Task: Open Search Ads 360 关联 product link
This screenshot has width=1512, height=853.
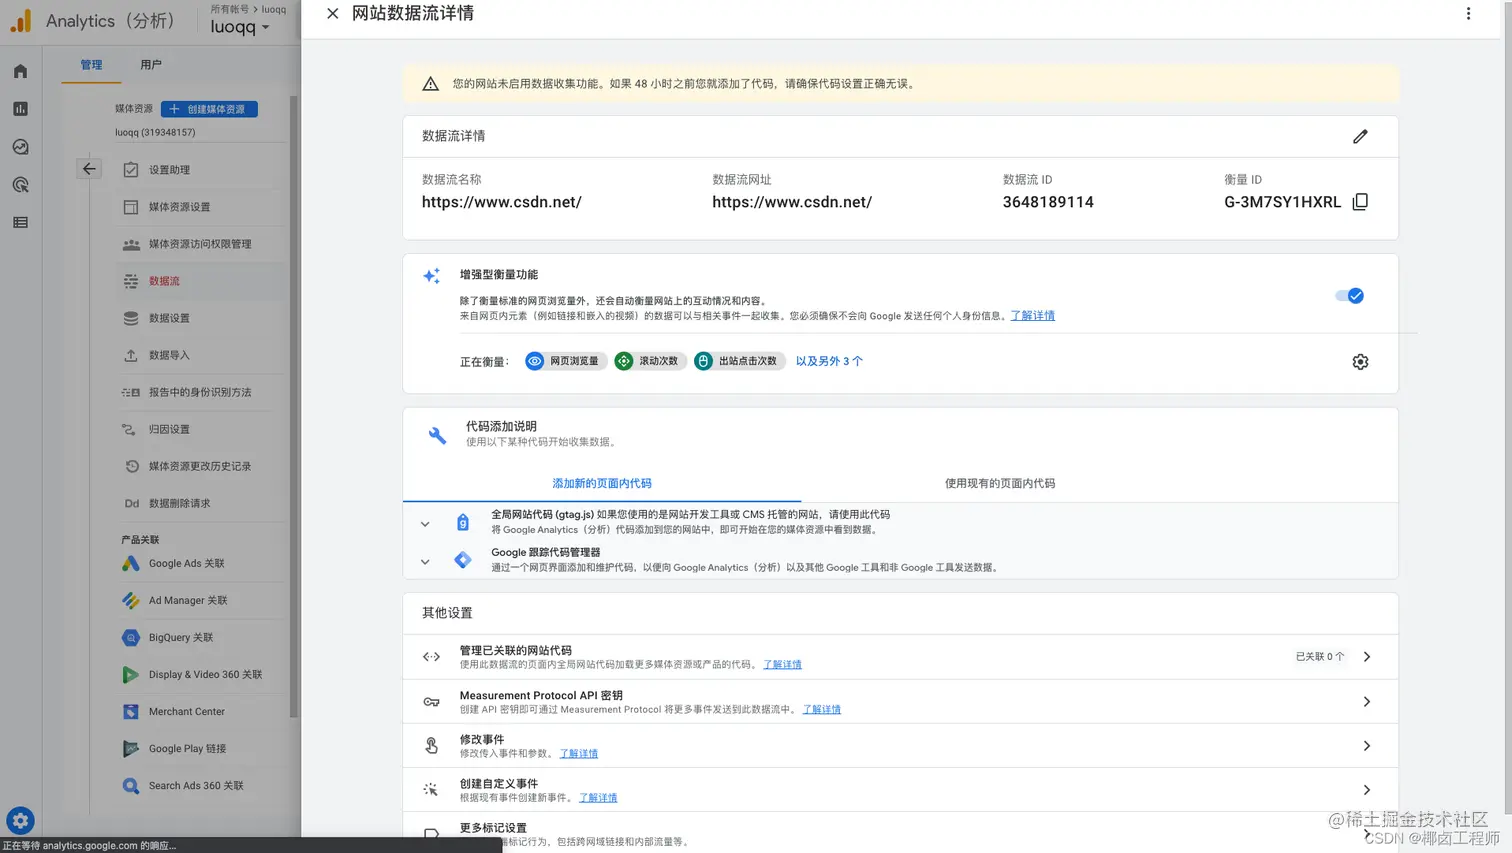Action: pyautogui.click(x=200, y=785)
